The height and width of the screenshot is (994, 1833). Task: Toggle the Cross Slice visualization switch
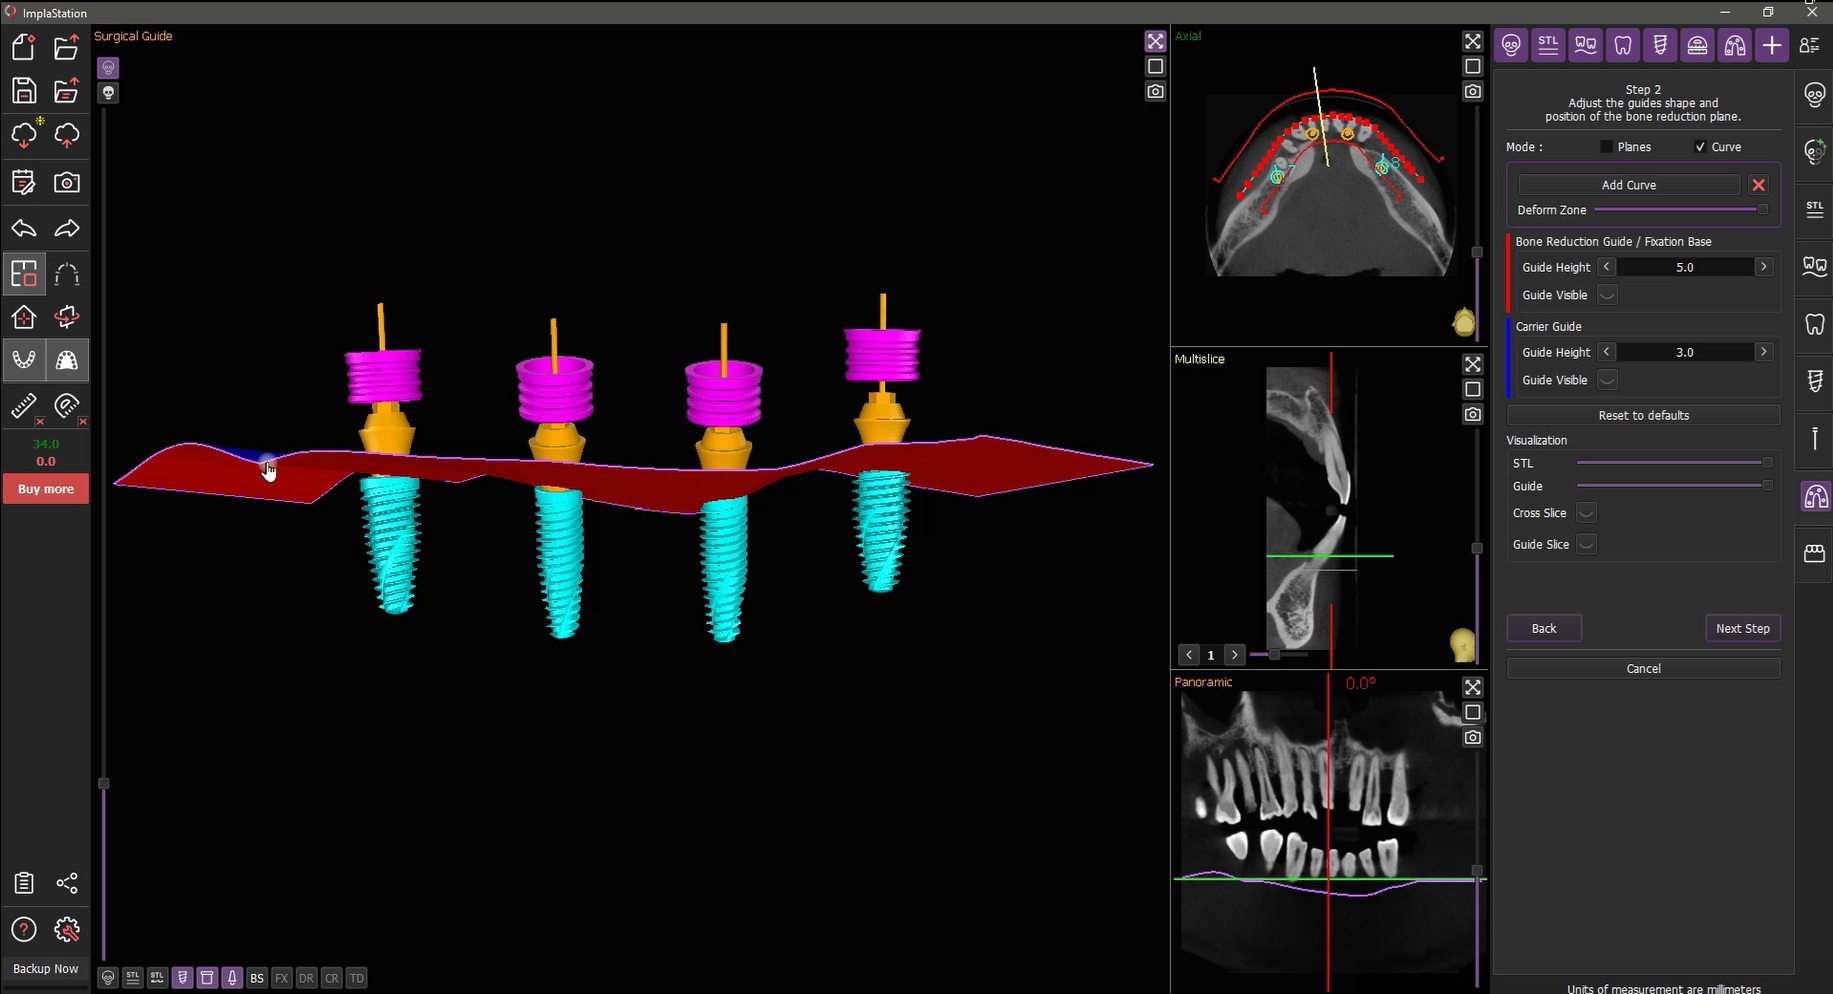click(x=1586, y=513)
